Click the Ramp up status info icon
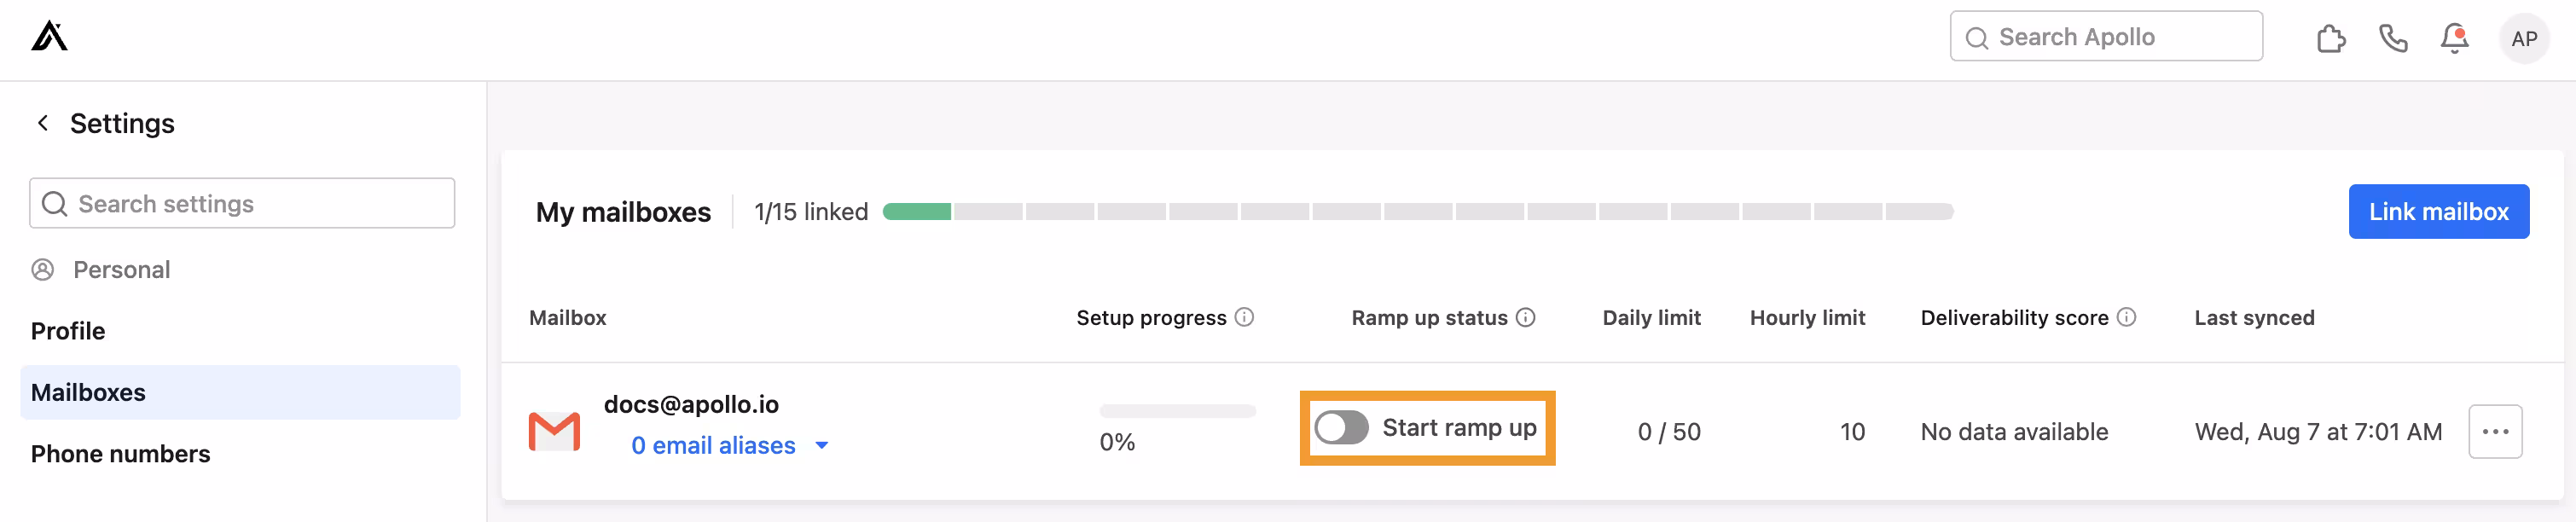 [1525, 317]
